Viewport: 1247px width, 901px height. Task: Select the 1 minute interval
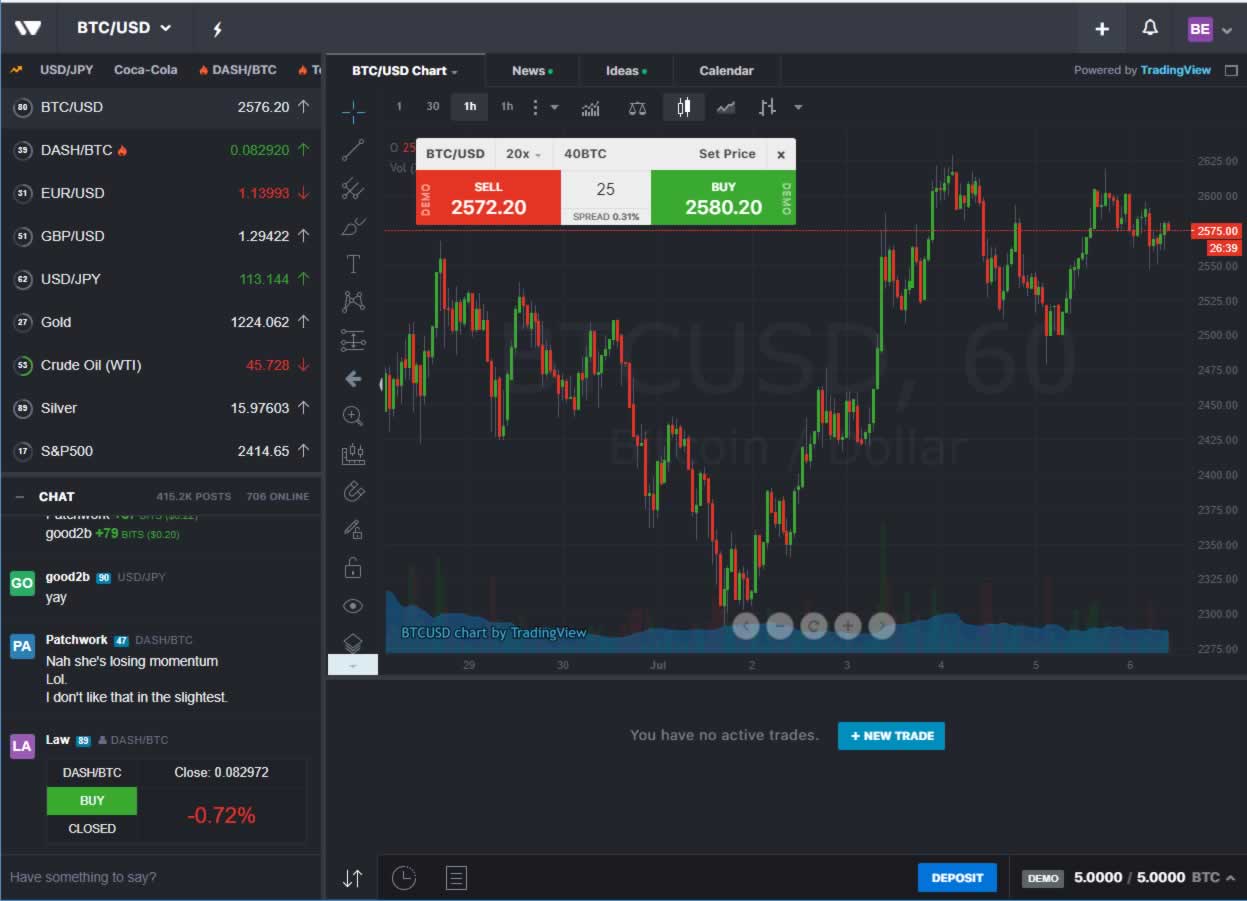click(x=399, y=107)
